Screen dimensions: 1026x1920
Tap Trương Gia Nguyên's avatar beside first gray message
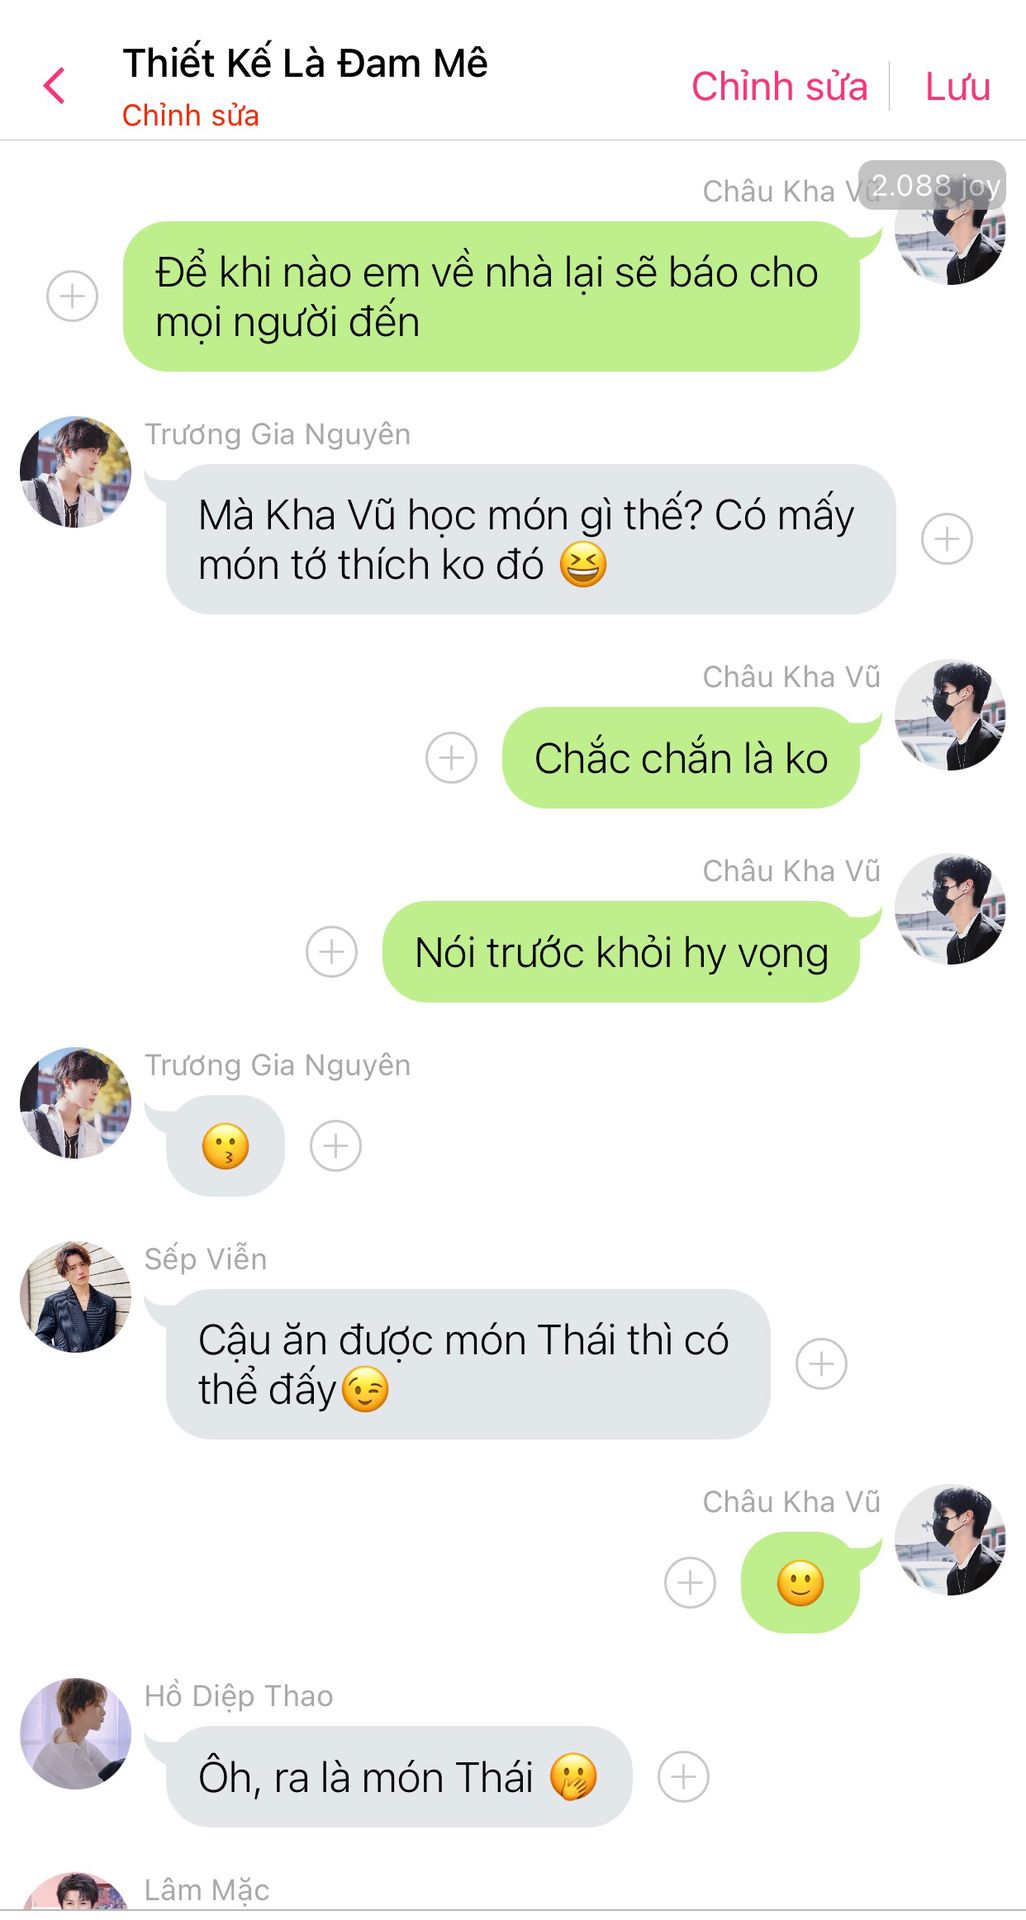pos(76,472)
